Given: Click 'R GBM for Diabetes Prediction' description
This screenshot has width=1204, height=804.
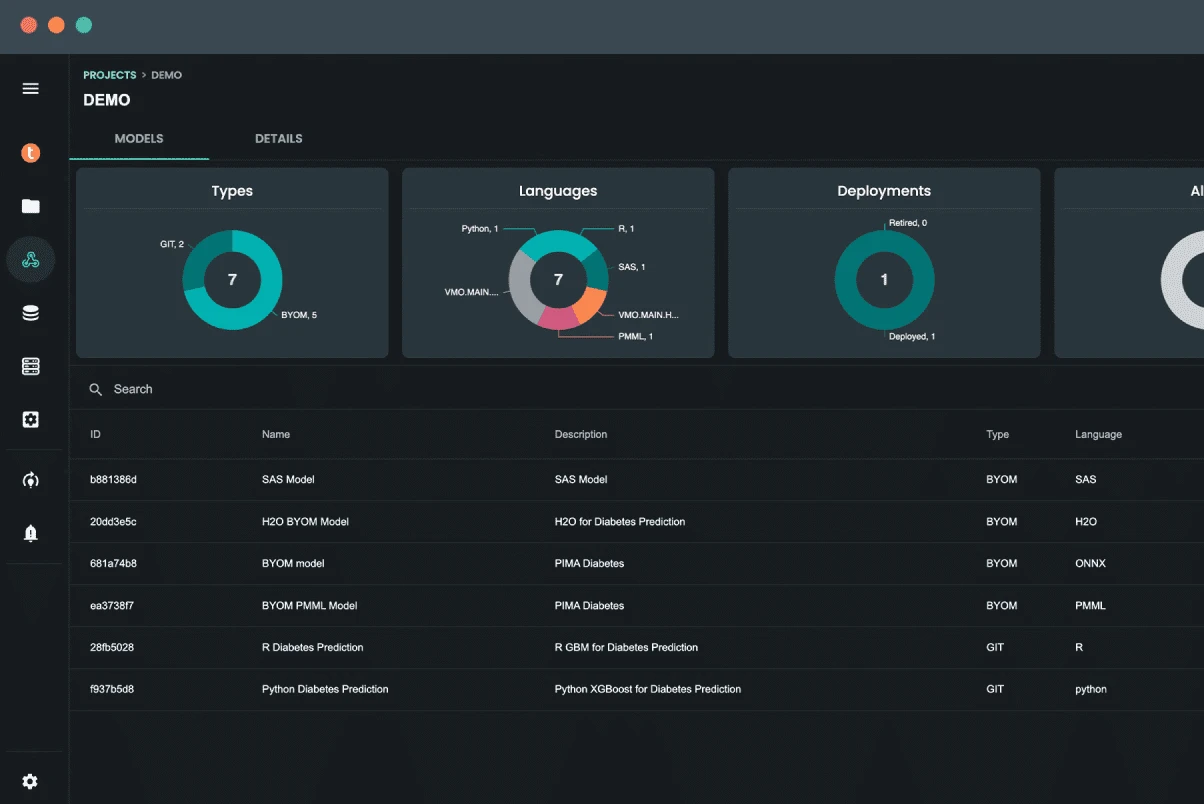Looking at the screenshot, I should [626, 647].
